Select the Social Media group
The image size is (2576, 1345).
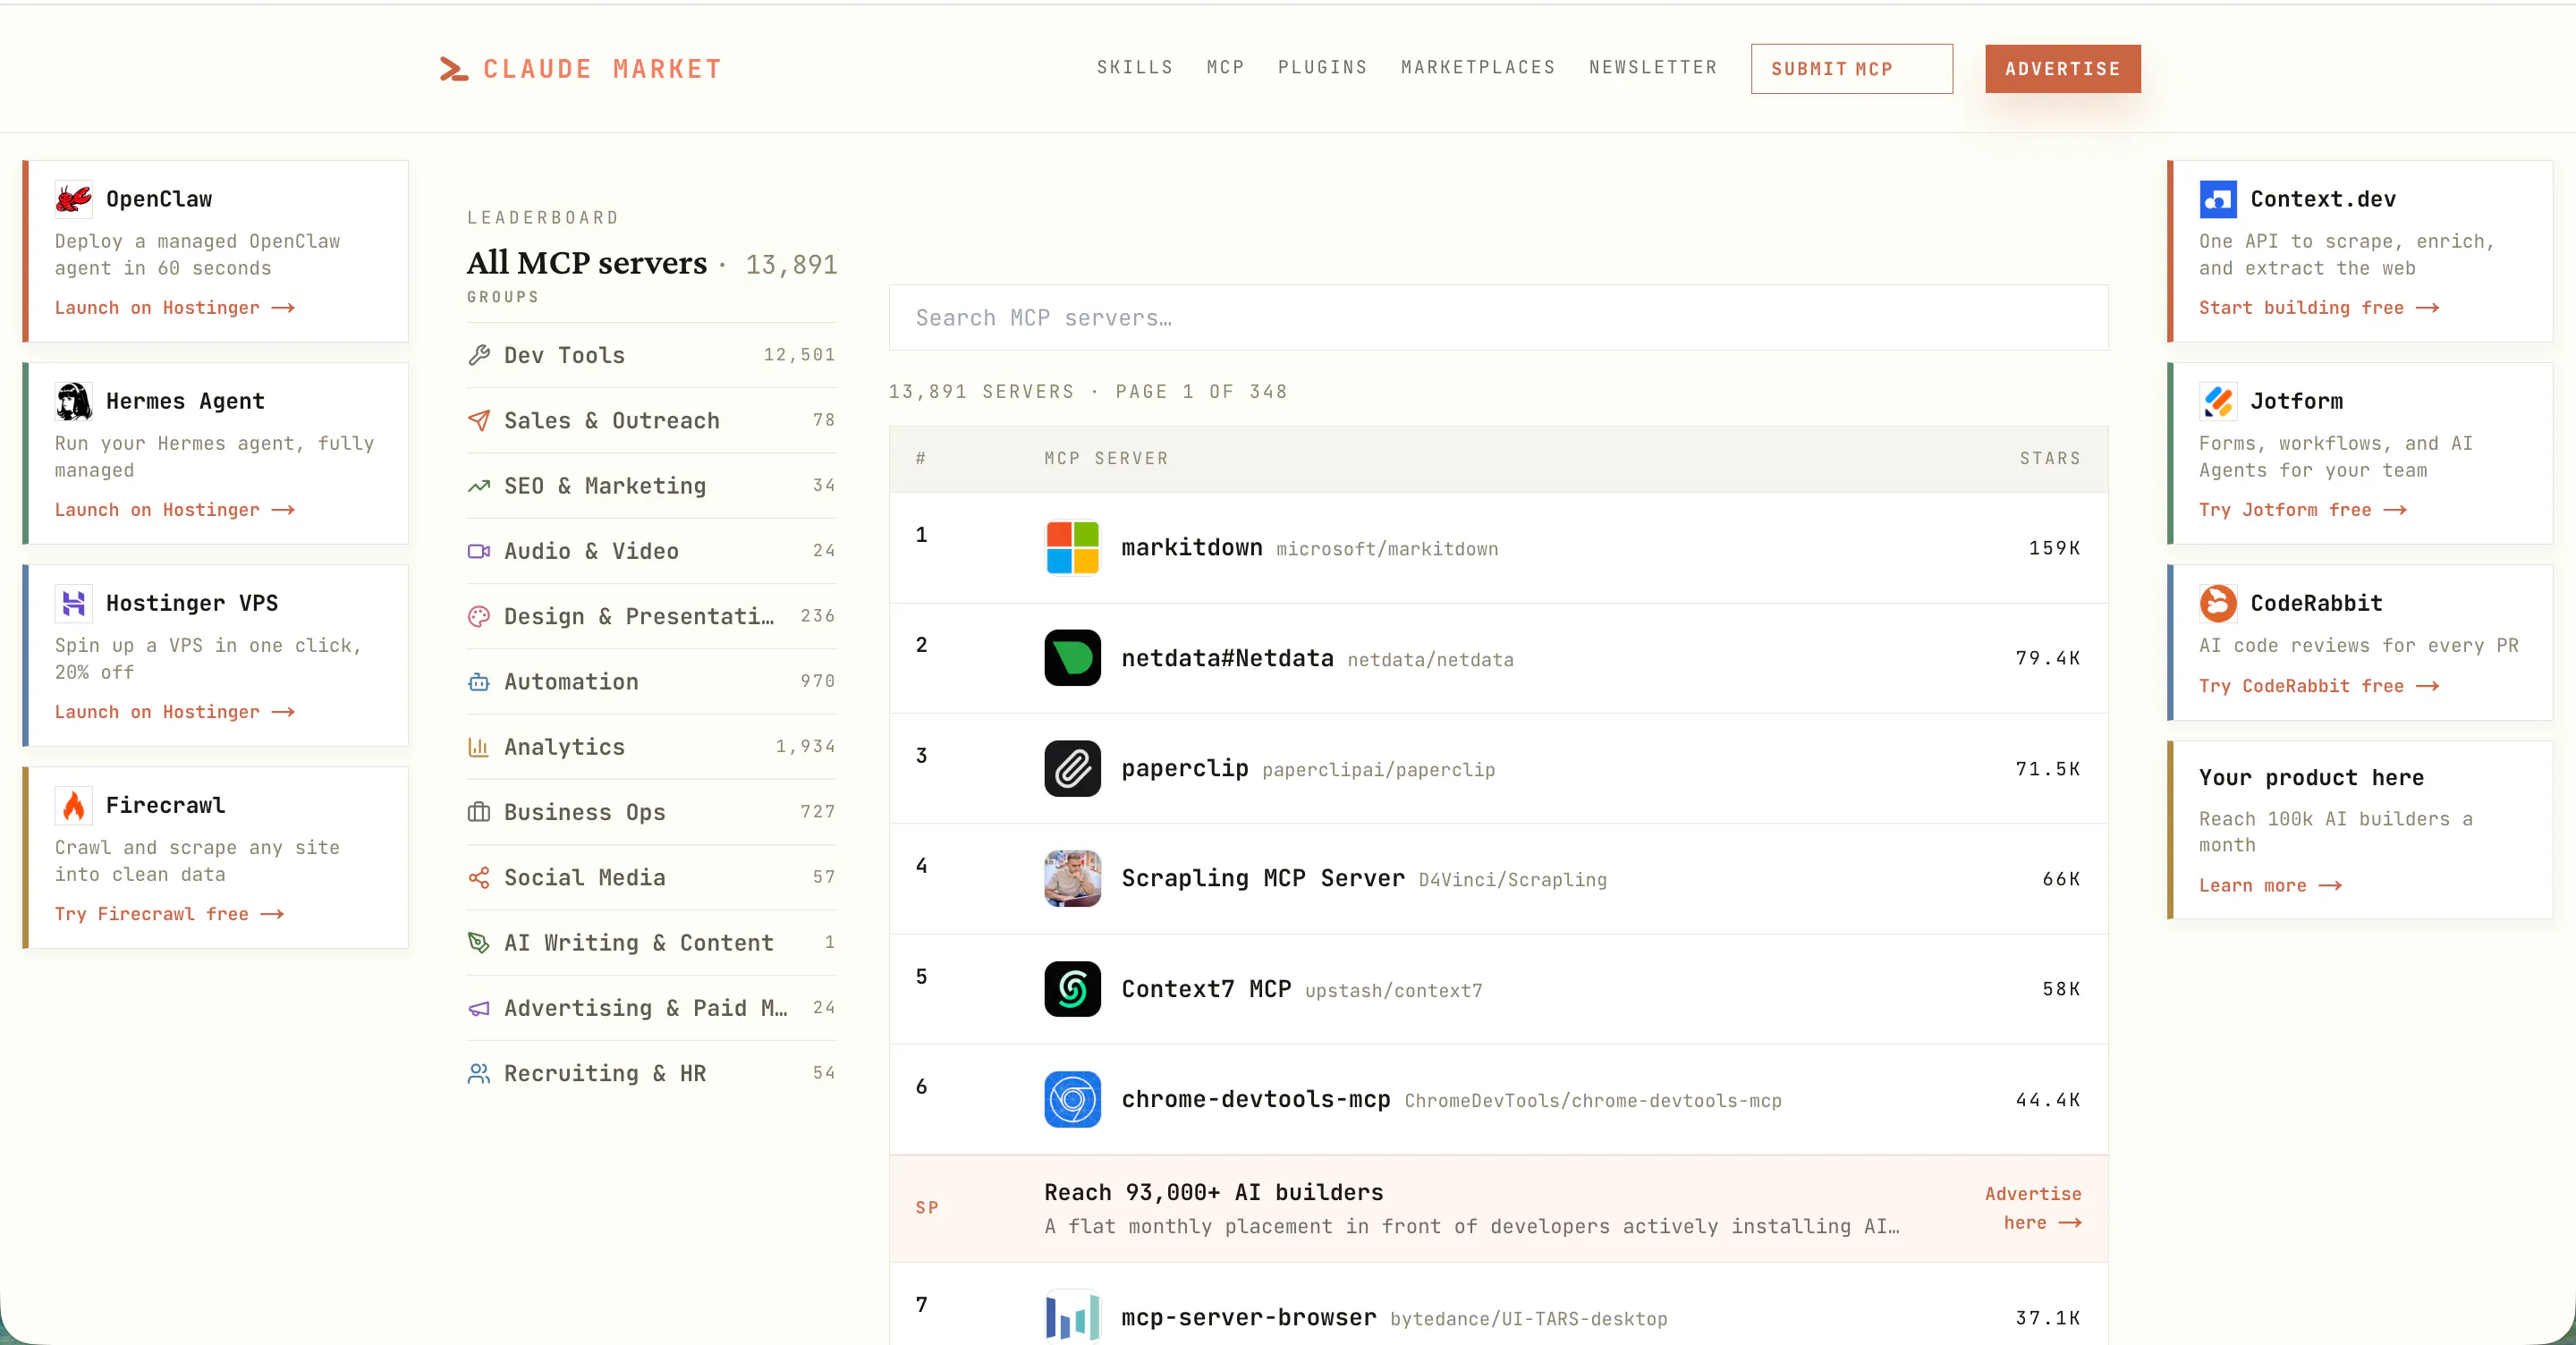(651, 877)
